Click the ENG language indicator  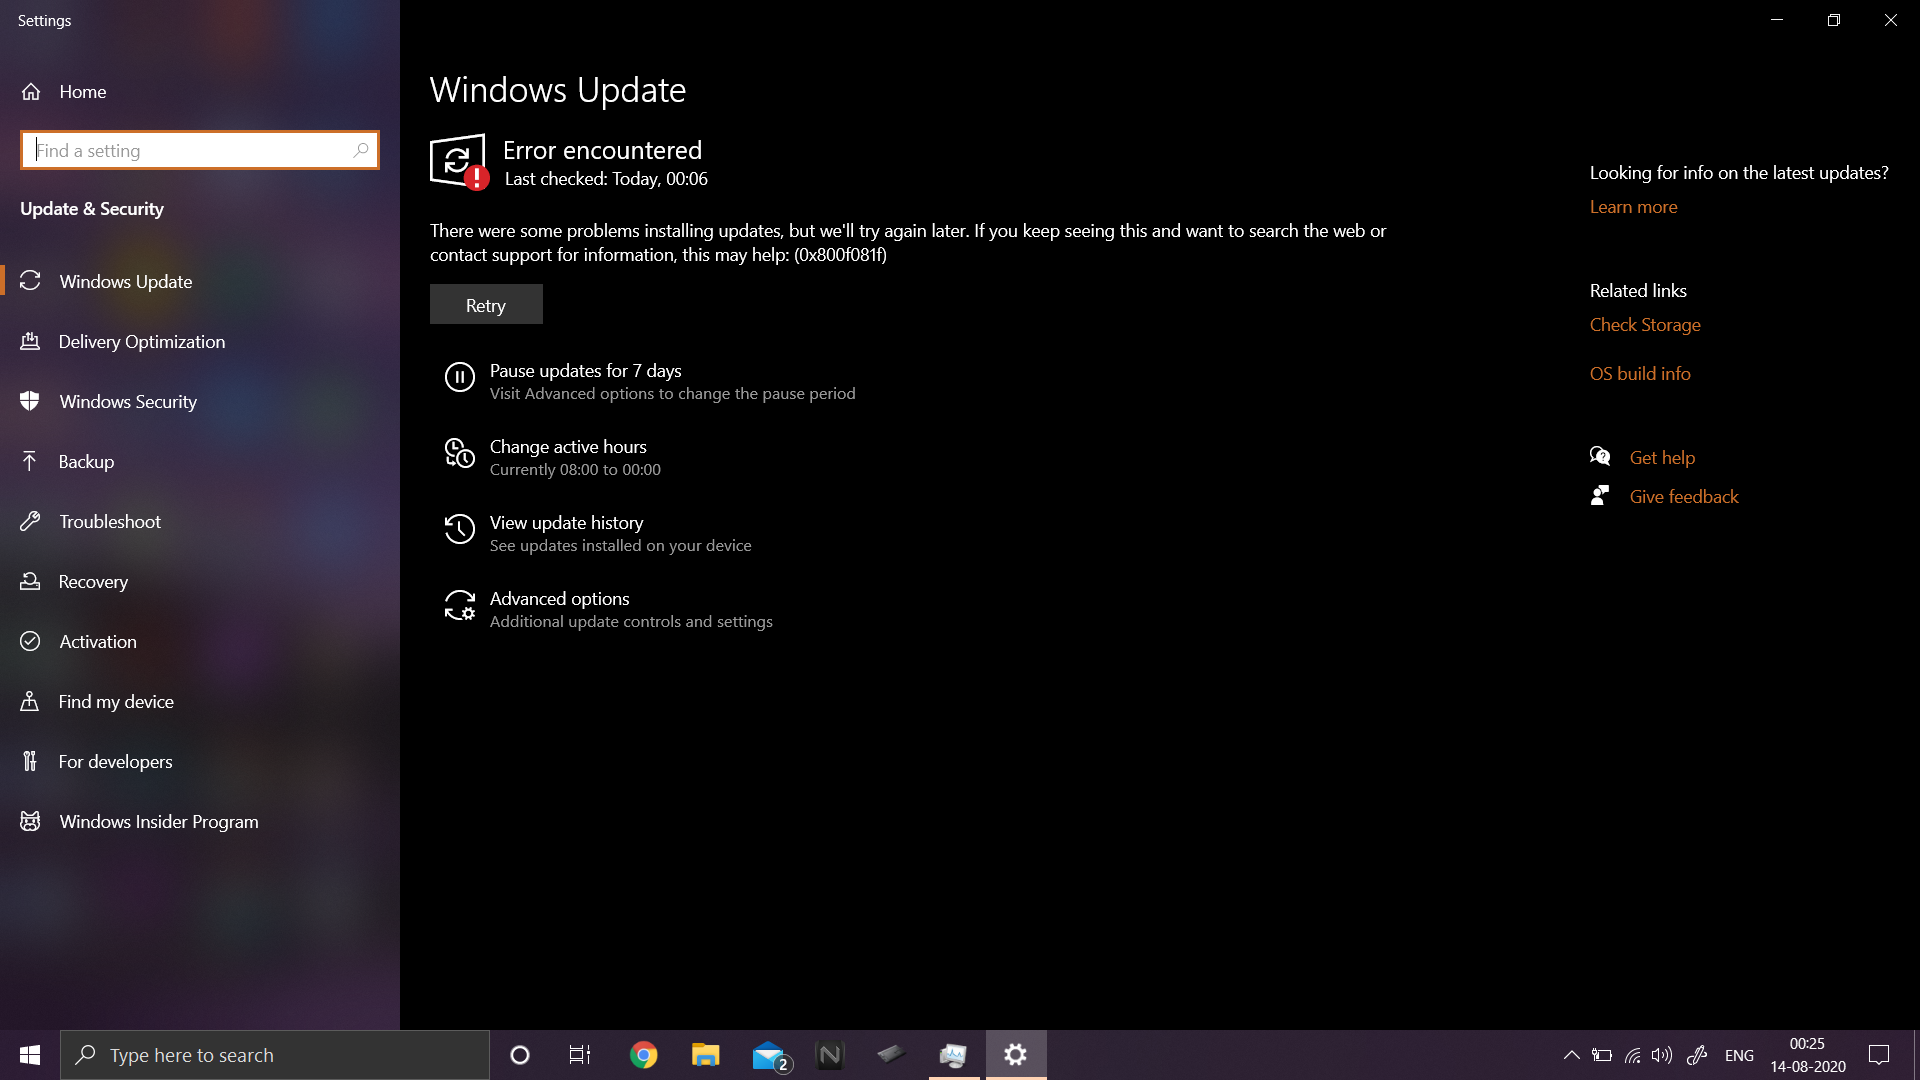click(1739, 1055)
